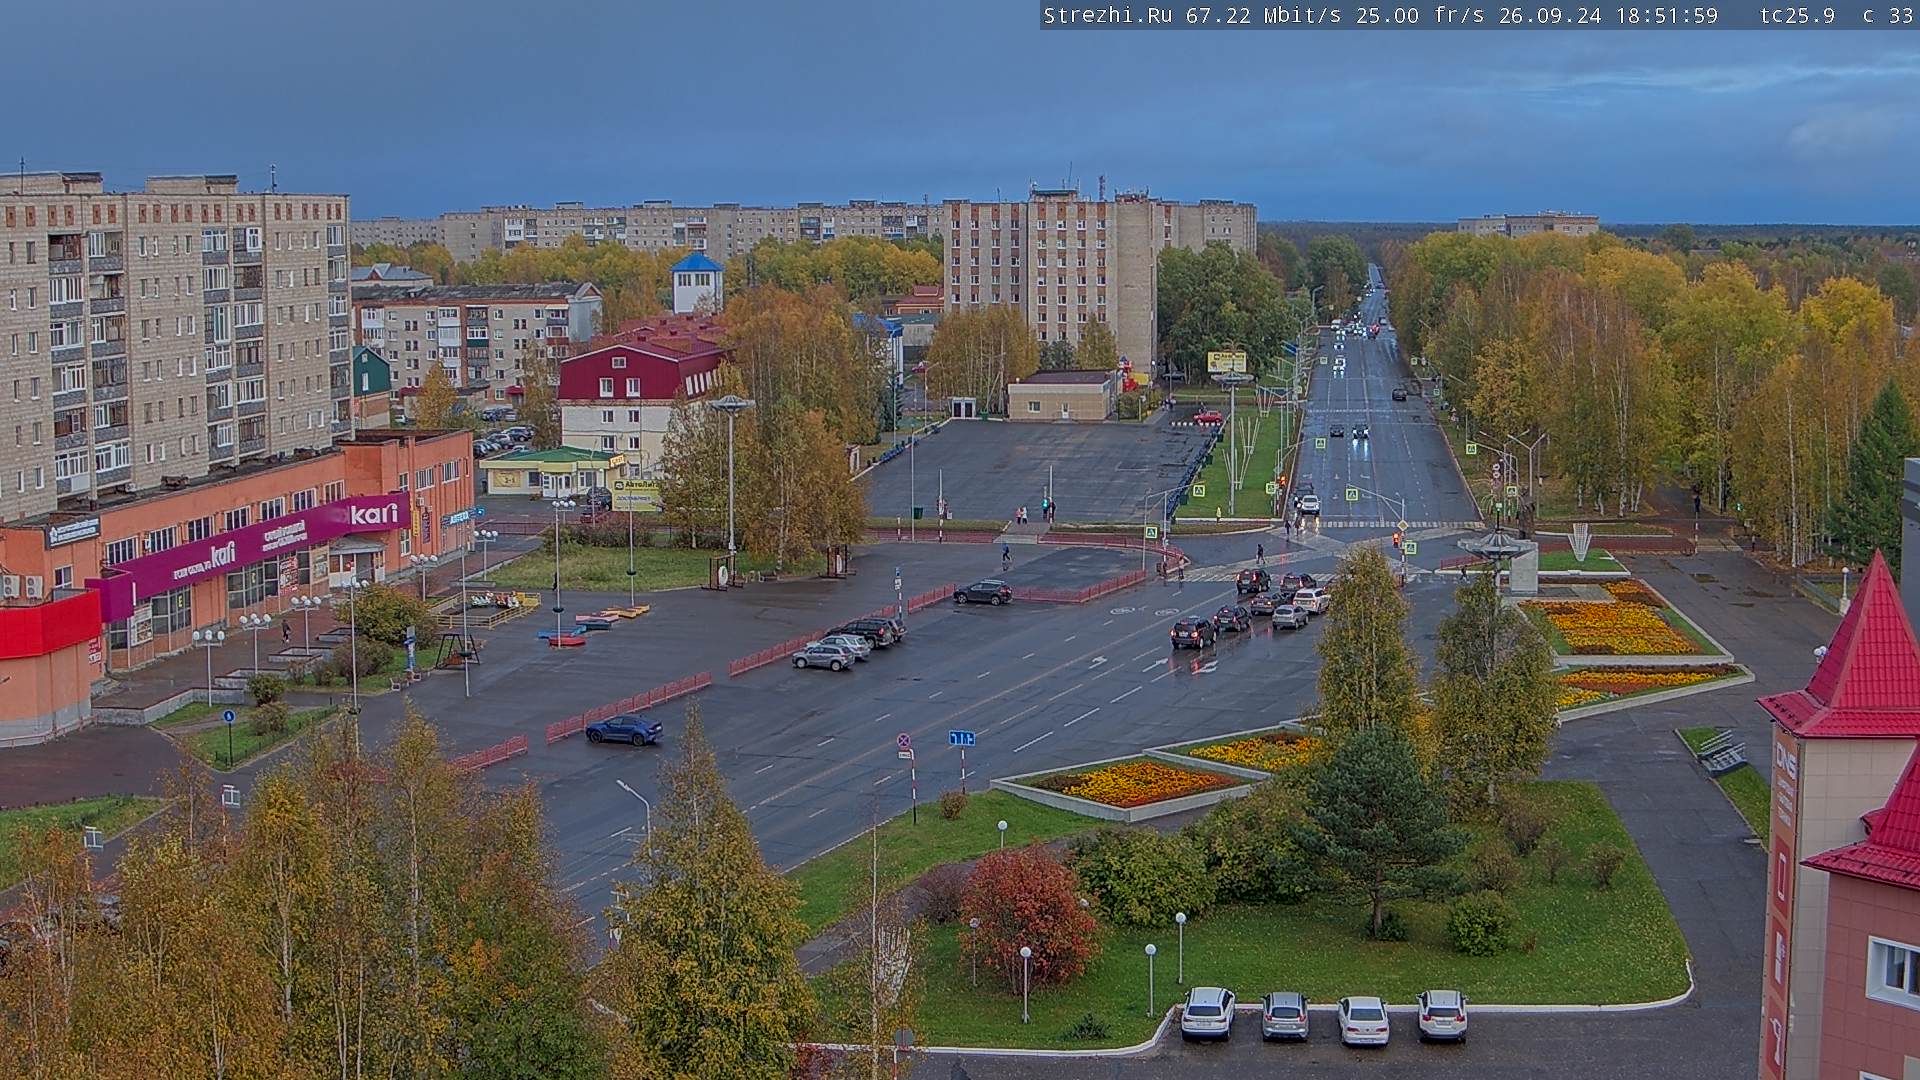Click the "c 33" overlay value
This screenshot has width=1920, height=1080.
1888,15
